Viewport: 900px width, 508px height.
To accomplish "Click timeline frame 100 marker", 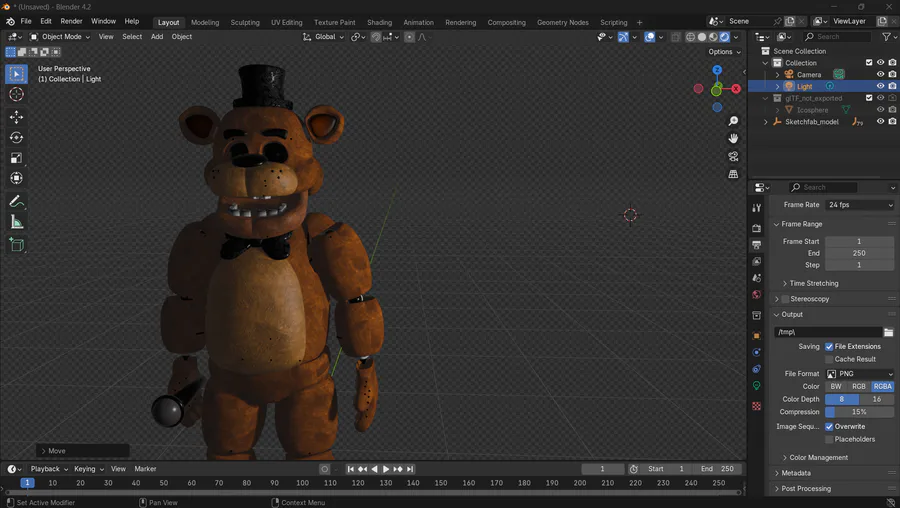I will (x=302, y=483).
